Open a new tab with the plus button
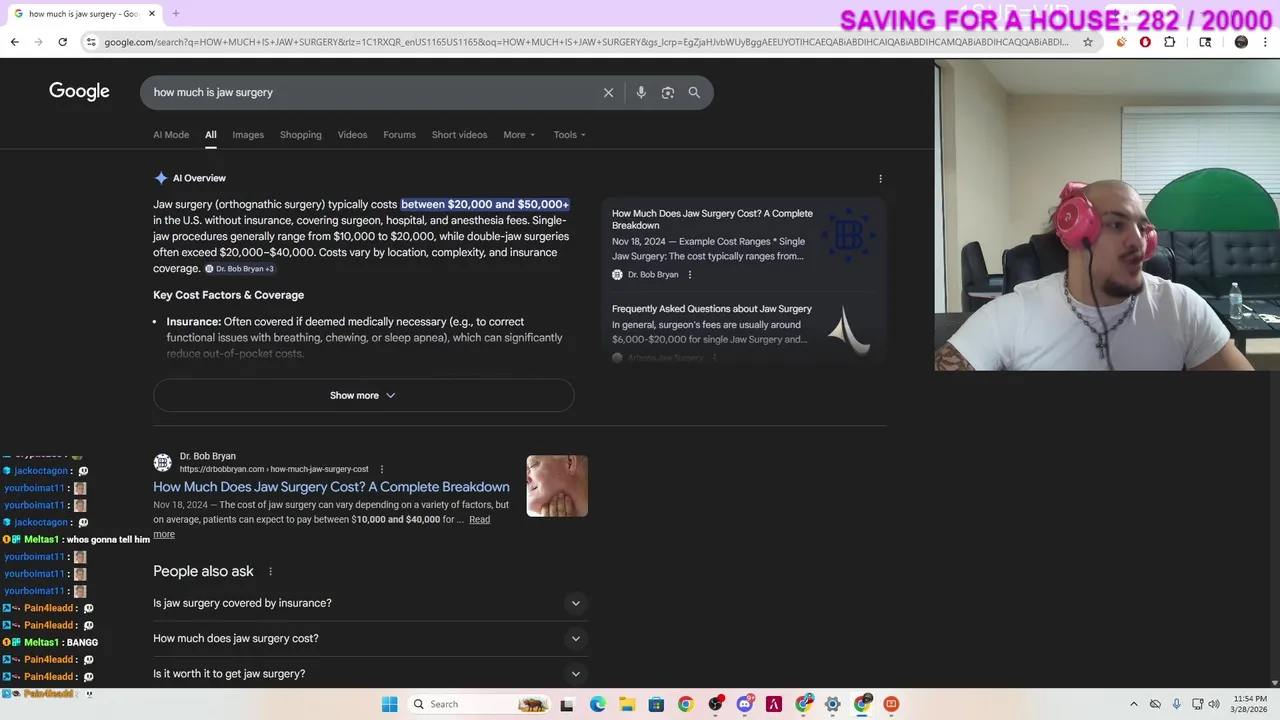Screen dimensions: 1280x720 point(175,14)
